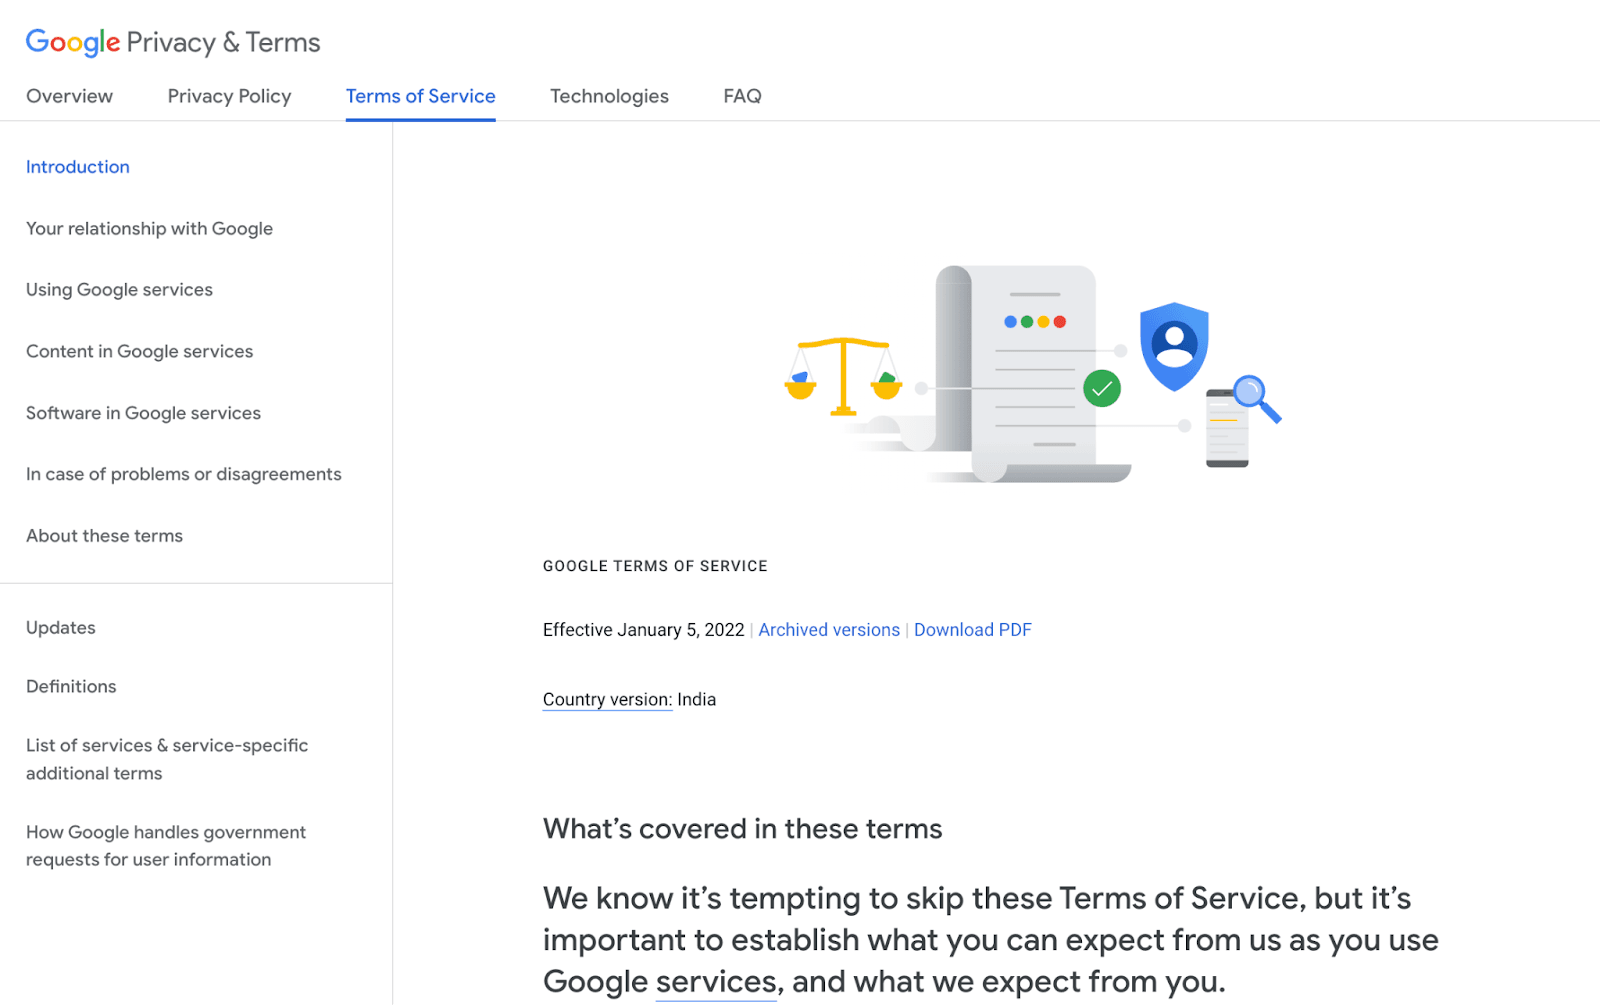
Task: Click the terms document illustration
Action: pos(1032,374)
